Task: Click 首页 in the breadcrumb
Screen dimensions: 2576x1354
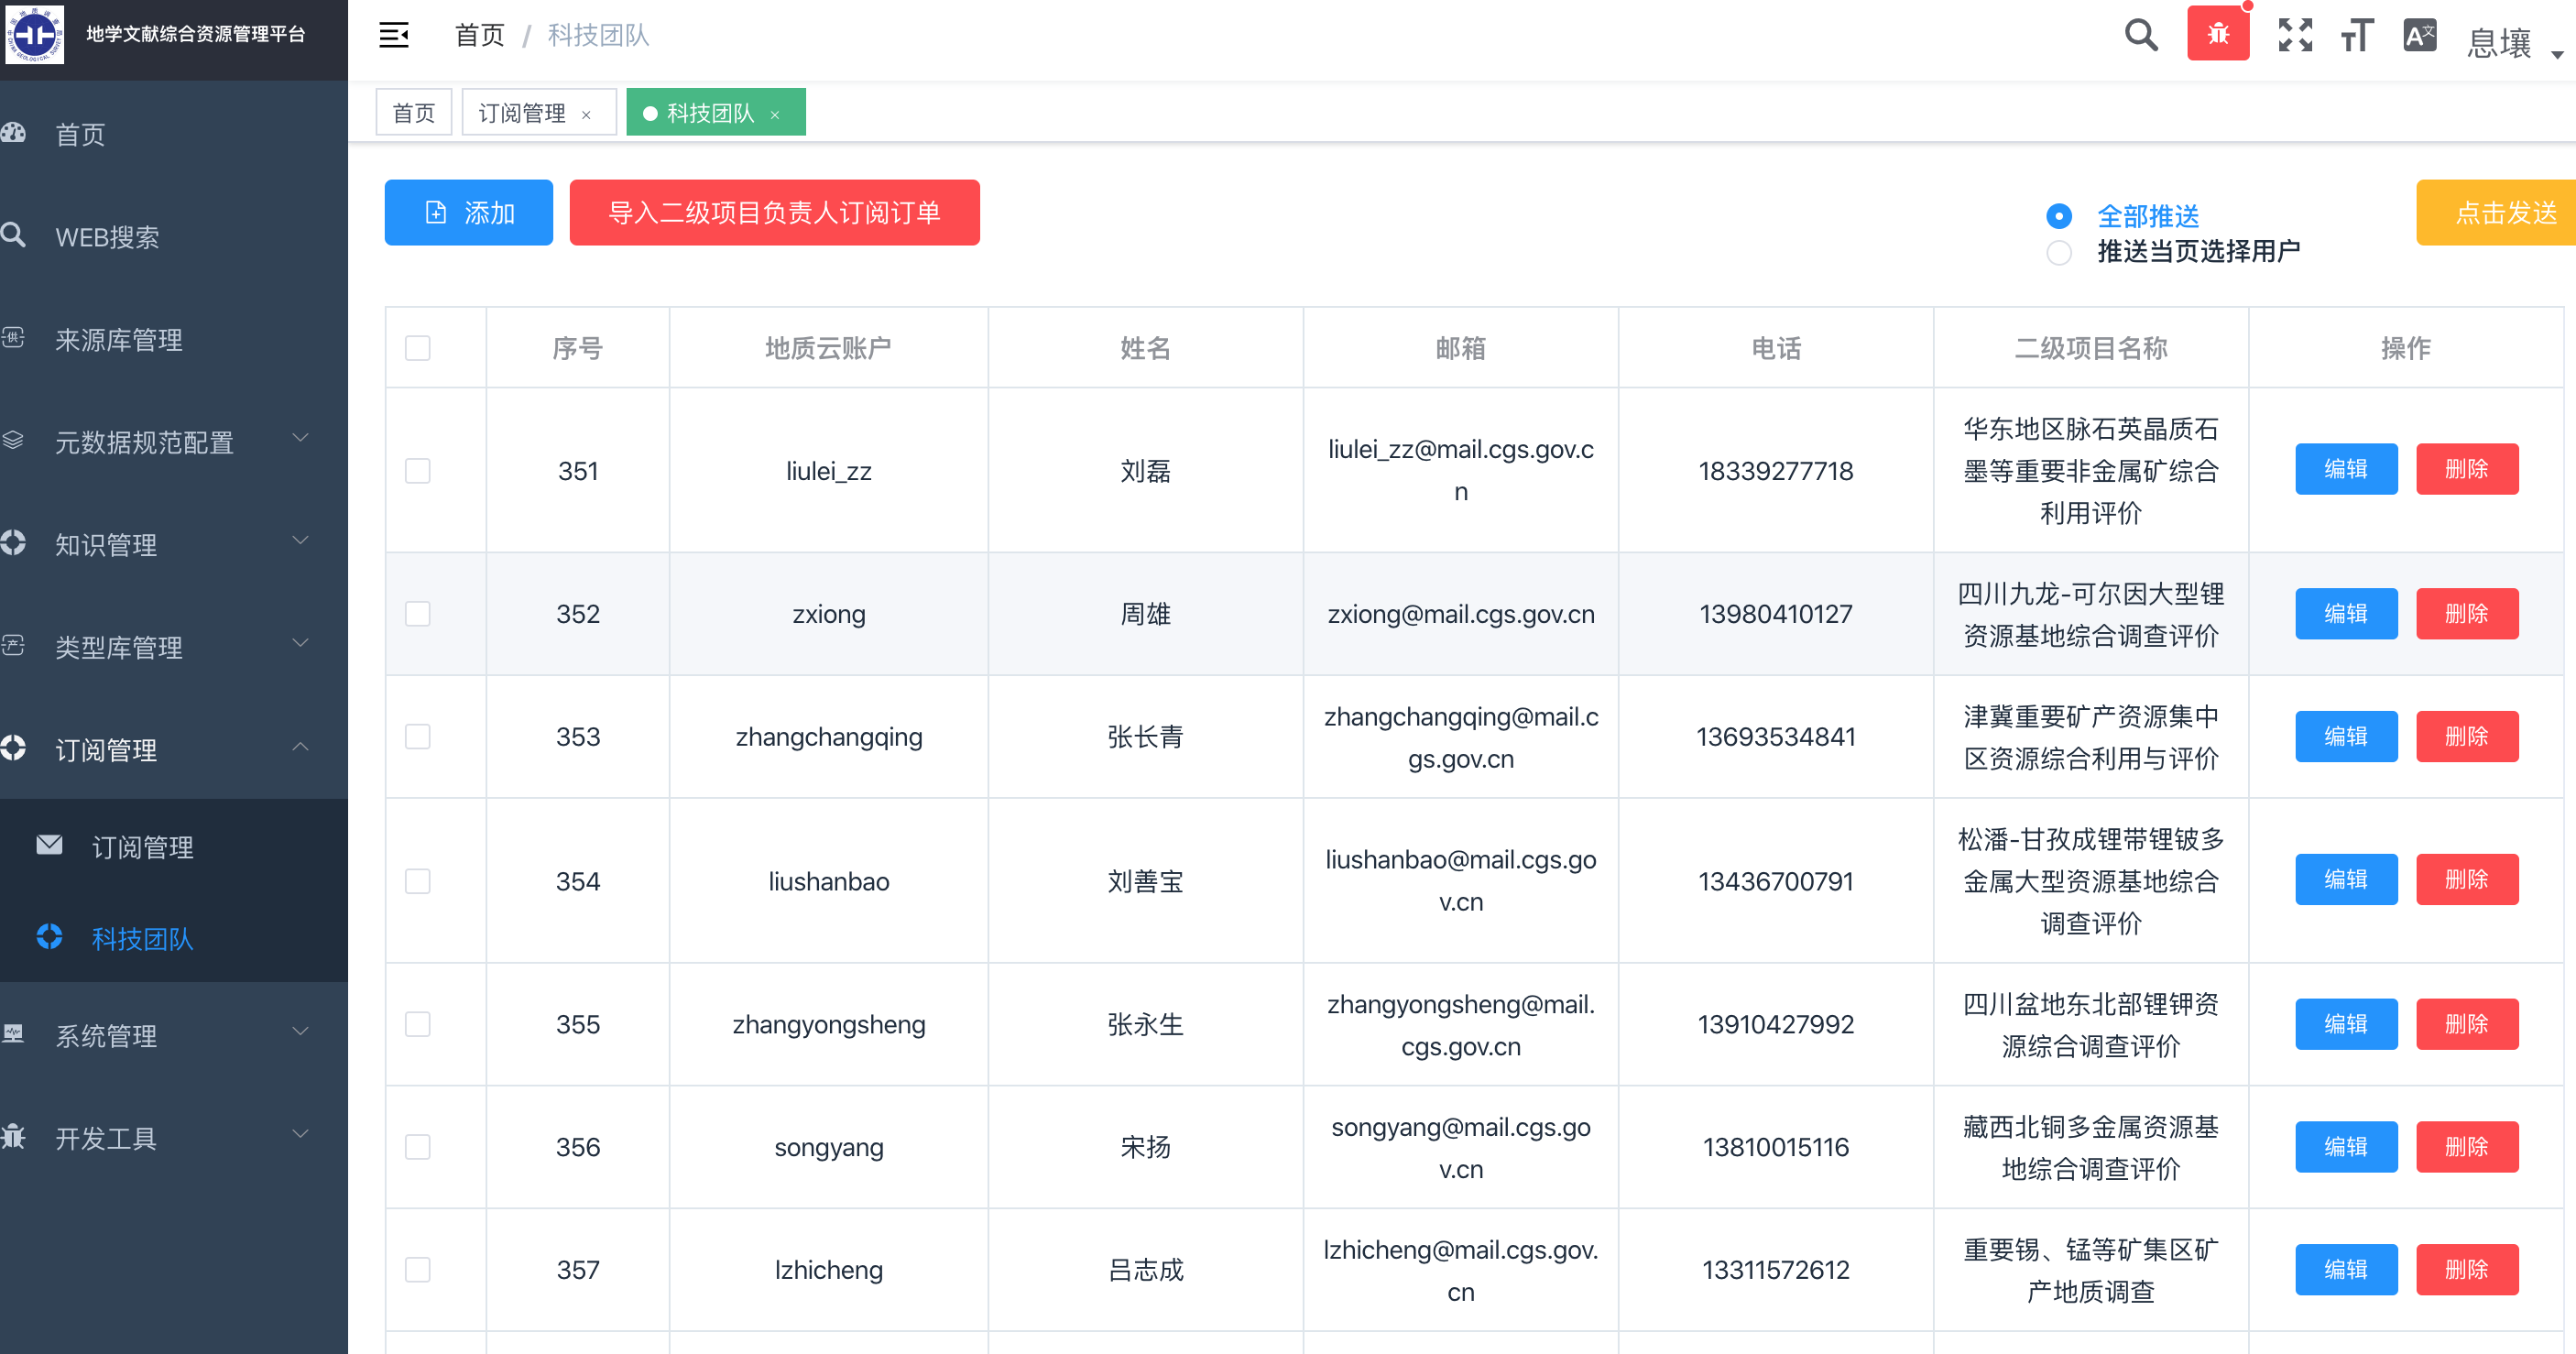Action: 479,35
